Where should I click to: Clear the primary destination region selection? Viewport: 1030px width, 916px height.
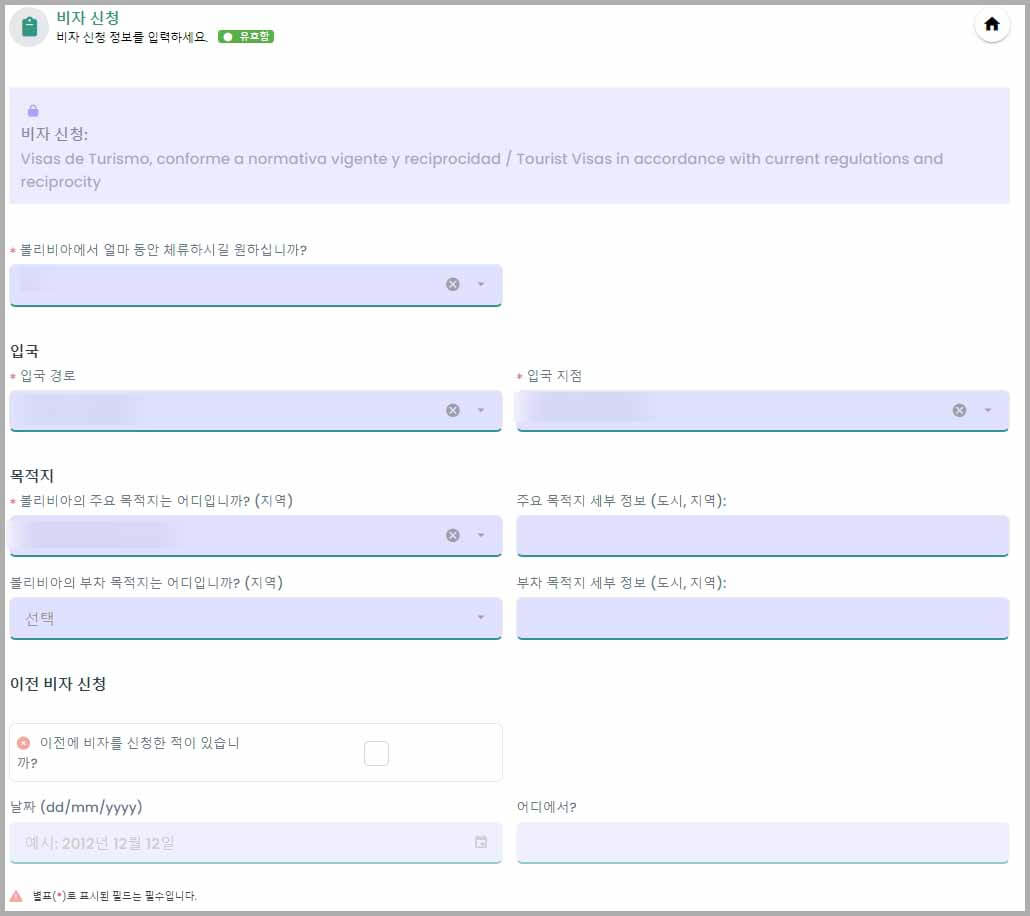pos(455,535)
